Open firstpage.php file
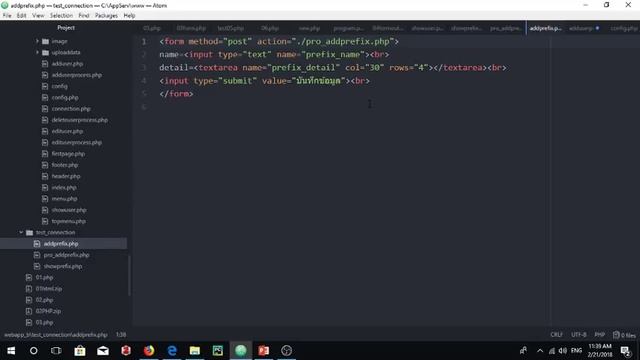The image size is (640, 360). point(68,153)
